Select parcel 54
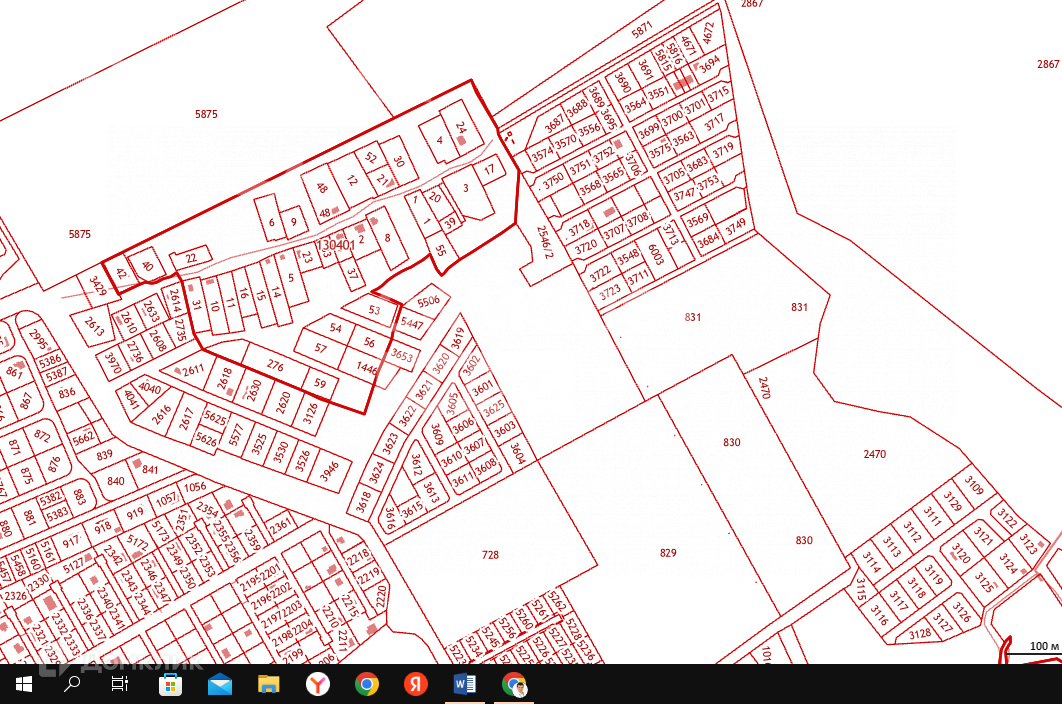The image size is (1062, 704). [x=335, y=328]
